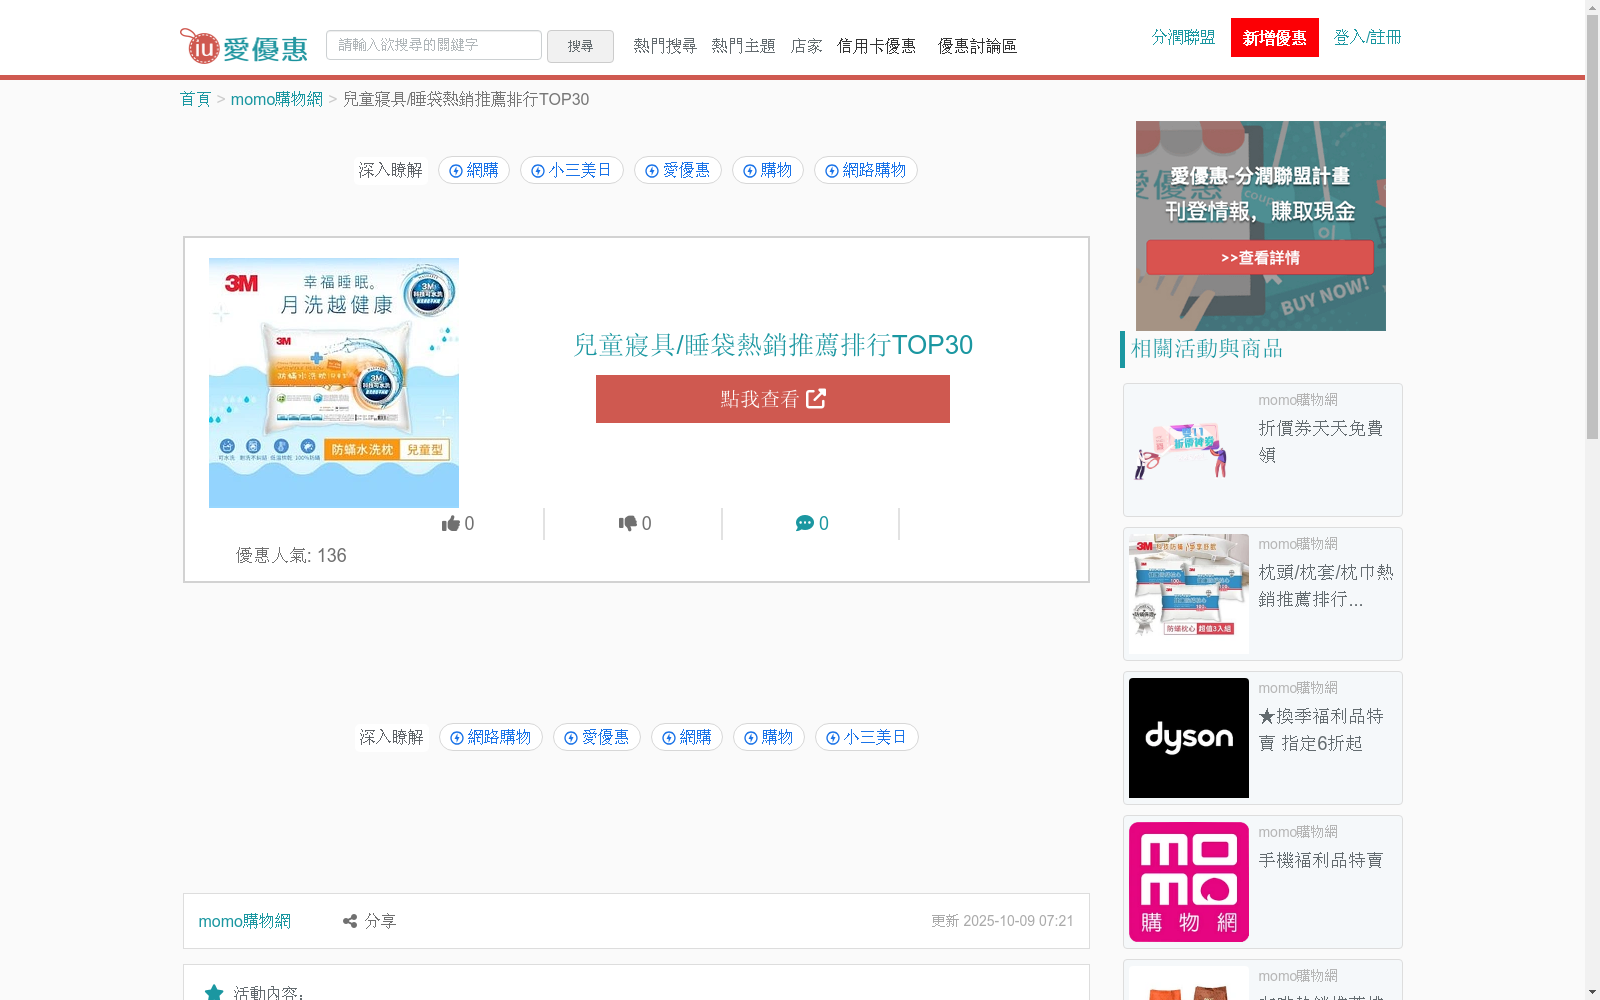The height and width of the screenshot is (1000, 1600).
Task: Select the lower 小三美日 tag
Action: (x=867, y=737)
